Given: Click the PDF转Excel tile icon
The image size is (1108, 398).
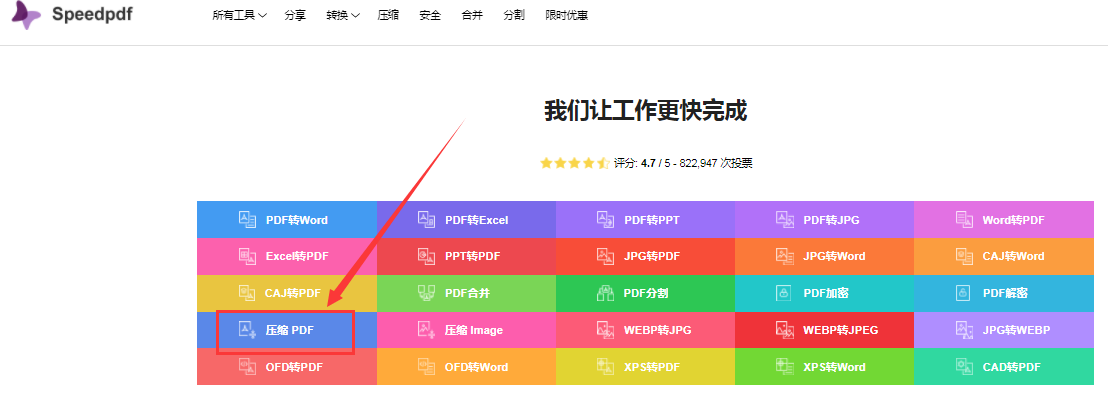Looking at the screenshot, I should pyautogui.click(x=426, y=219).
